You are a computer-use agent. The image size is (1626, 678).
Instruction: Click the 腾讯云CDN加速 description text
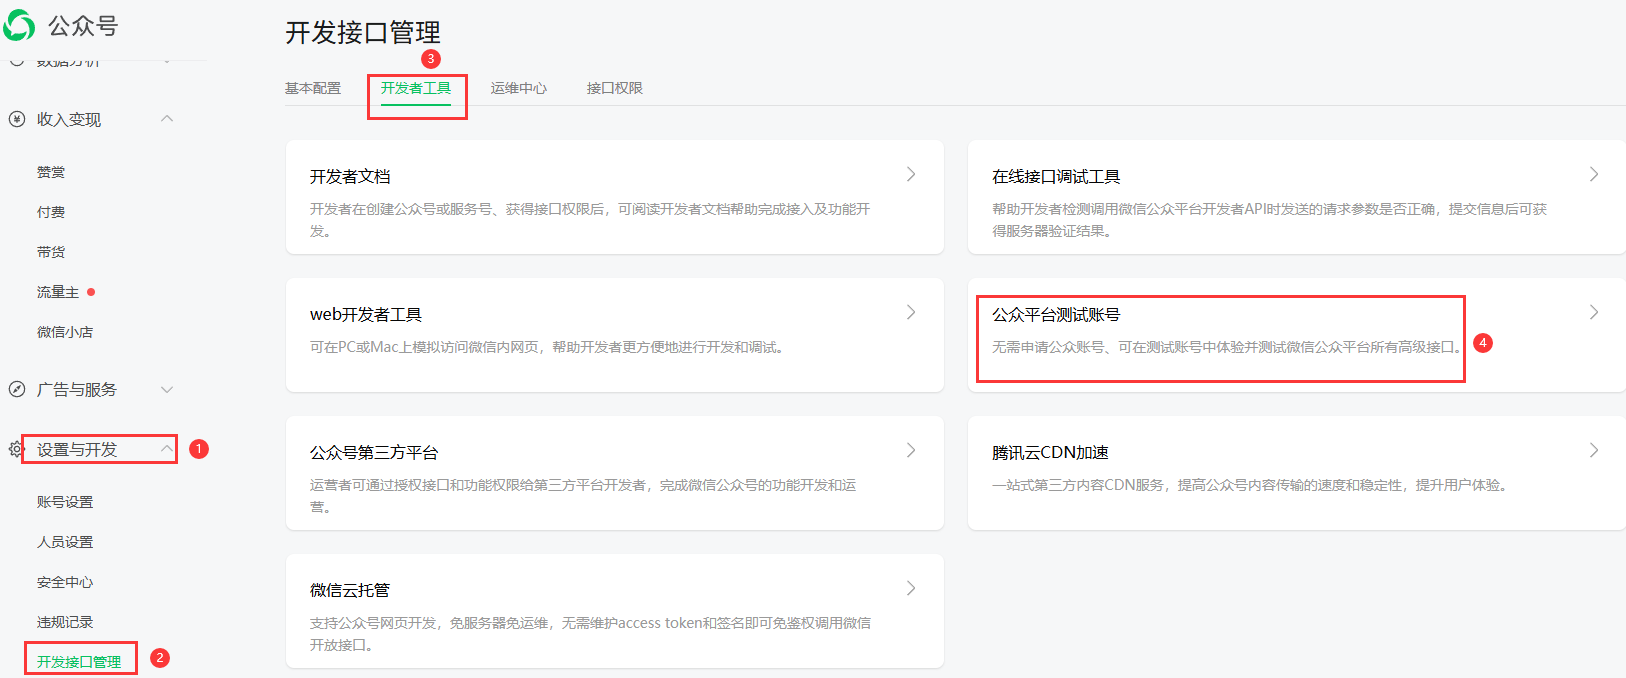click(x=1249, y=485)
